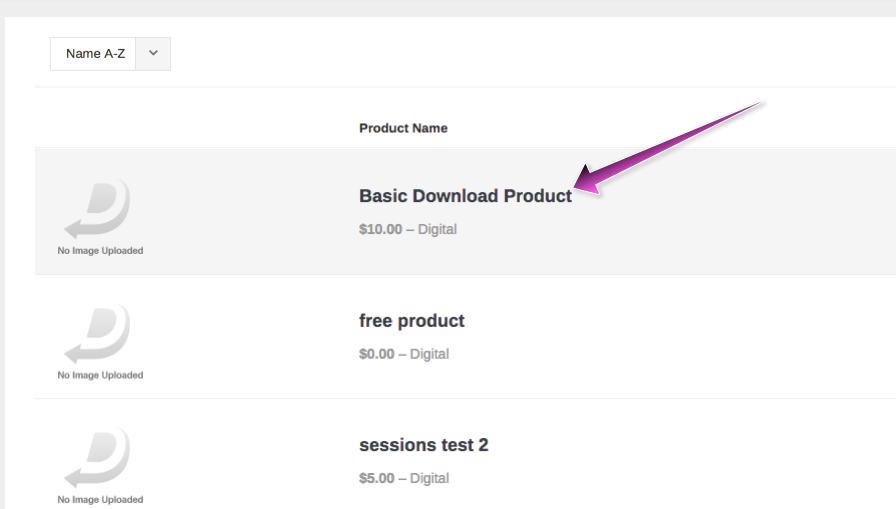Click the $5.00 price text
This screenshot has width=896, height=509.
point(377,478)
